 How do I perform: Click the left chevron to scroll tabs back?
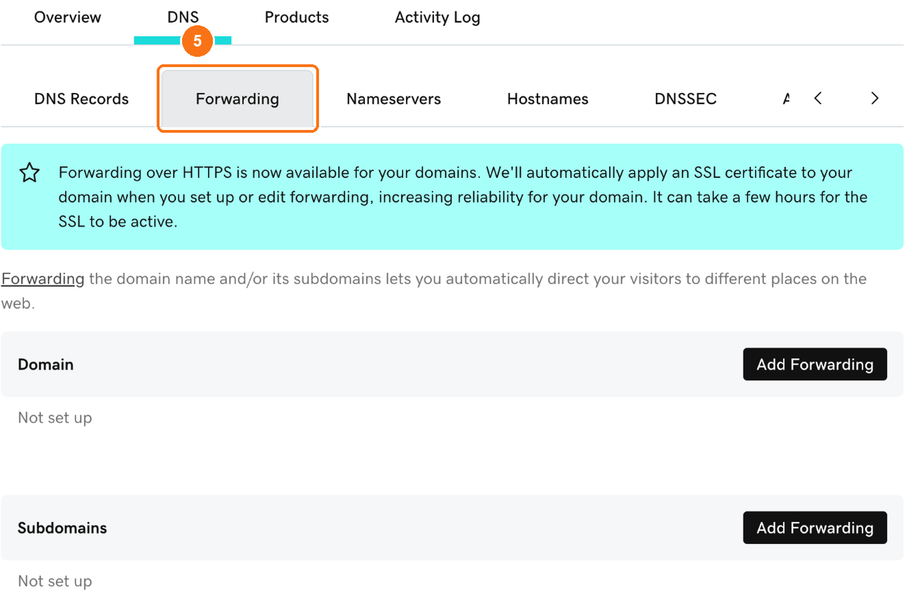(x=818, y=98)
